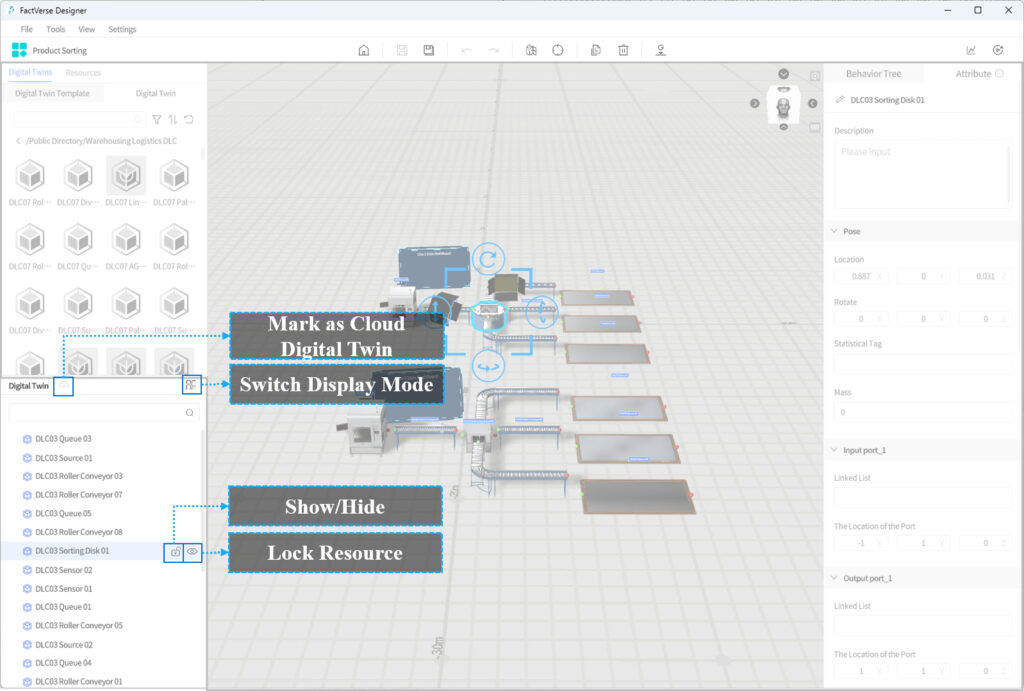Collapse the Output port_1 section
Image resolution: width=1024 pixels, height=691 pixels.
tap(835, 578)
